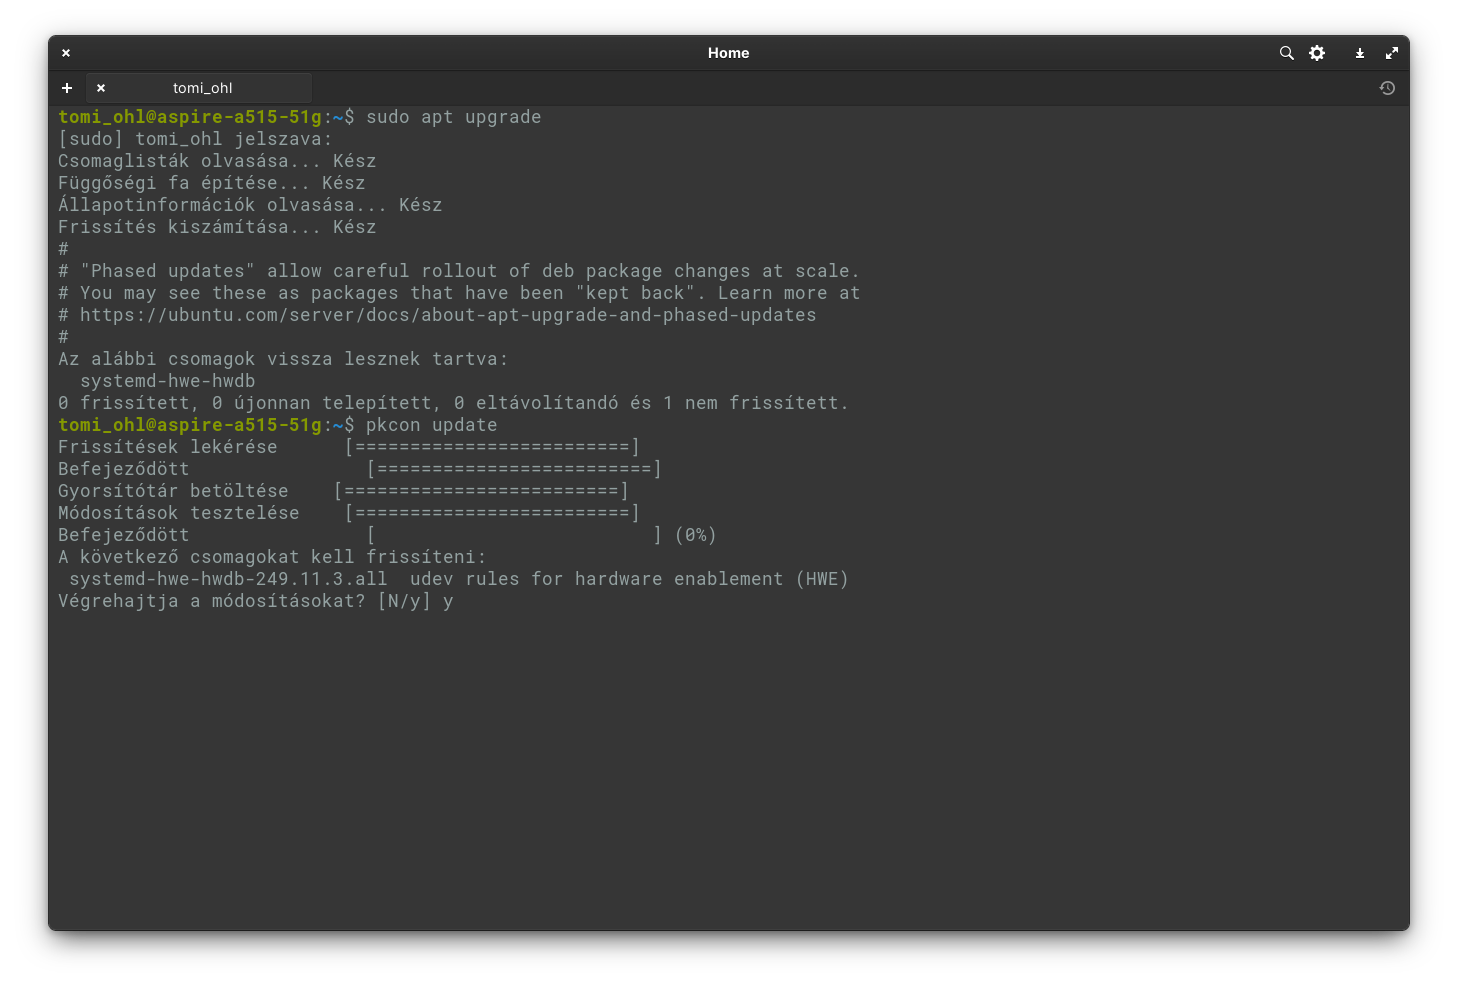The image size is (1458, 992).
Task: Add a new tab with the plus icon
Action: [67, 88]
